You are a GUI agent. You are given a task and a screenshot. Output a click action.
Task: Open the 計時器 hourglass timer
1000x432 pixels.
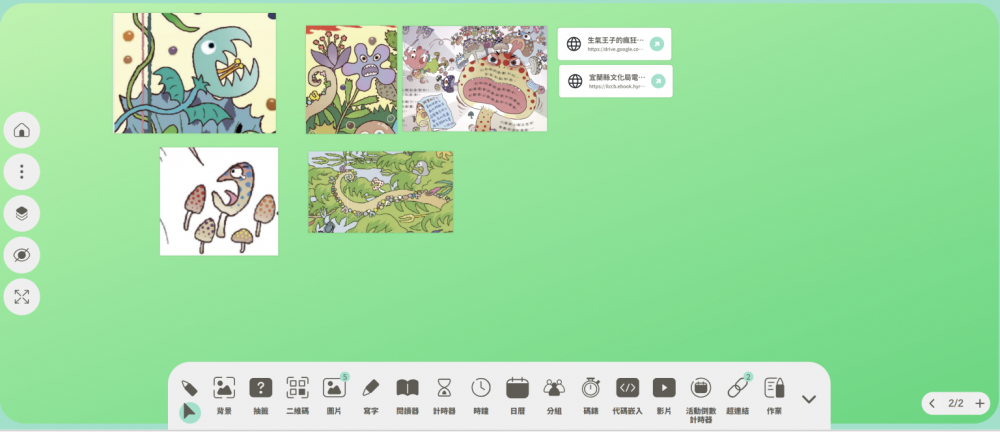[x=444, y=394]
